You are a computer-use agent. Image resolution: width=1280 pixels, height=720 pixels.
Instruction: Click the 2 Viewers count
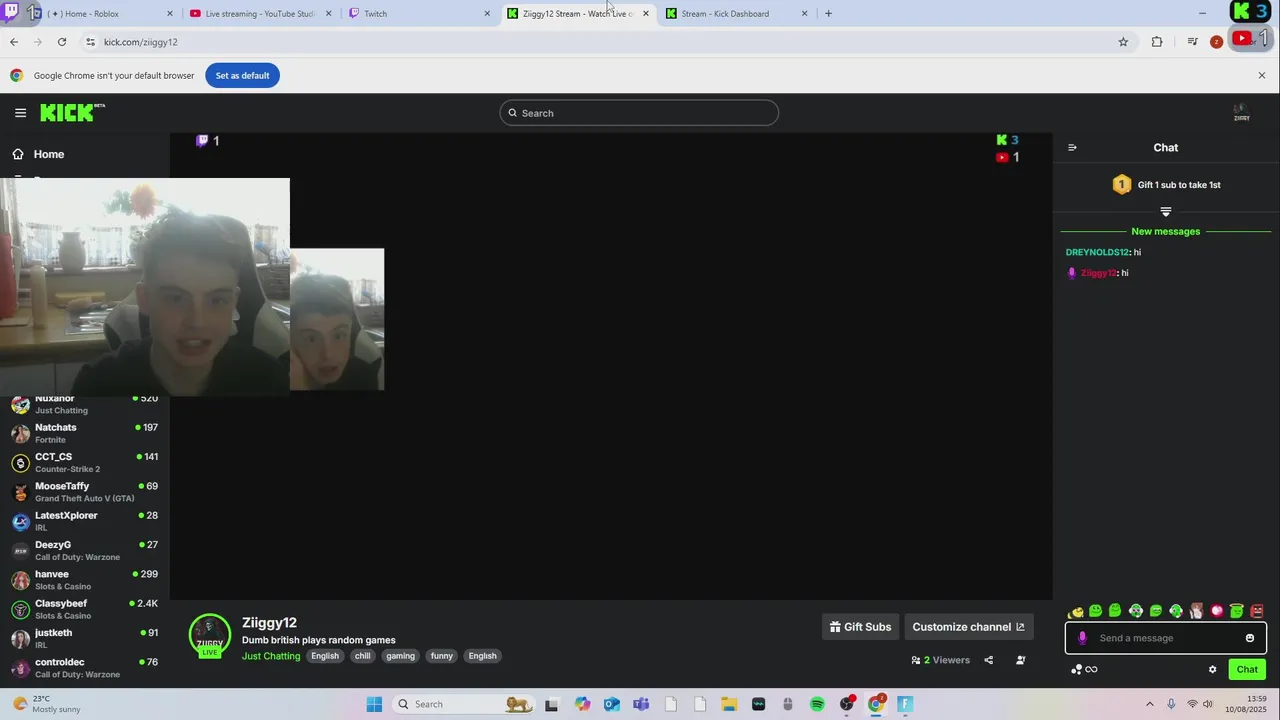coord(940,660)
